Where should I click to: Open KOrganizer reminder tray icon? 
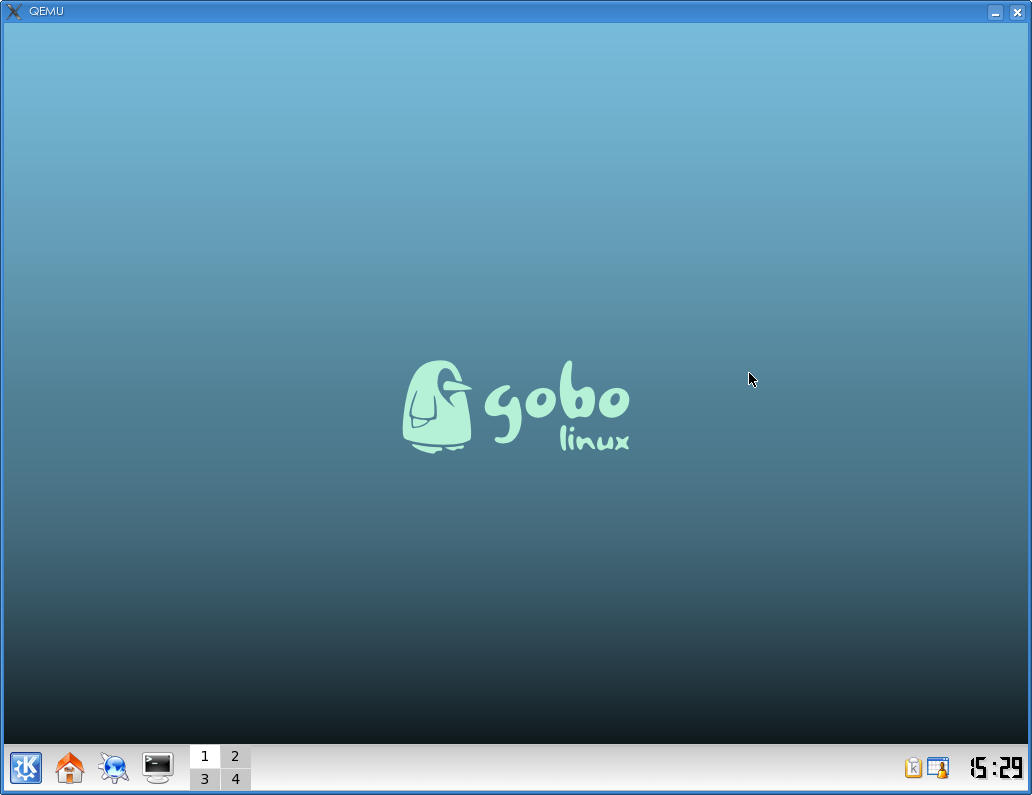pyautogui.click(x=938, y=768)
